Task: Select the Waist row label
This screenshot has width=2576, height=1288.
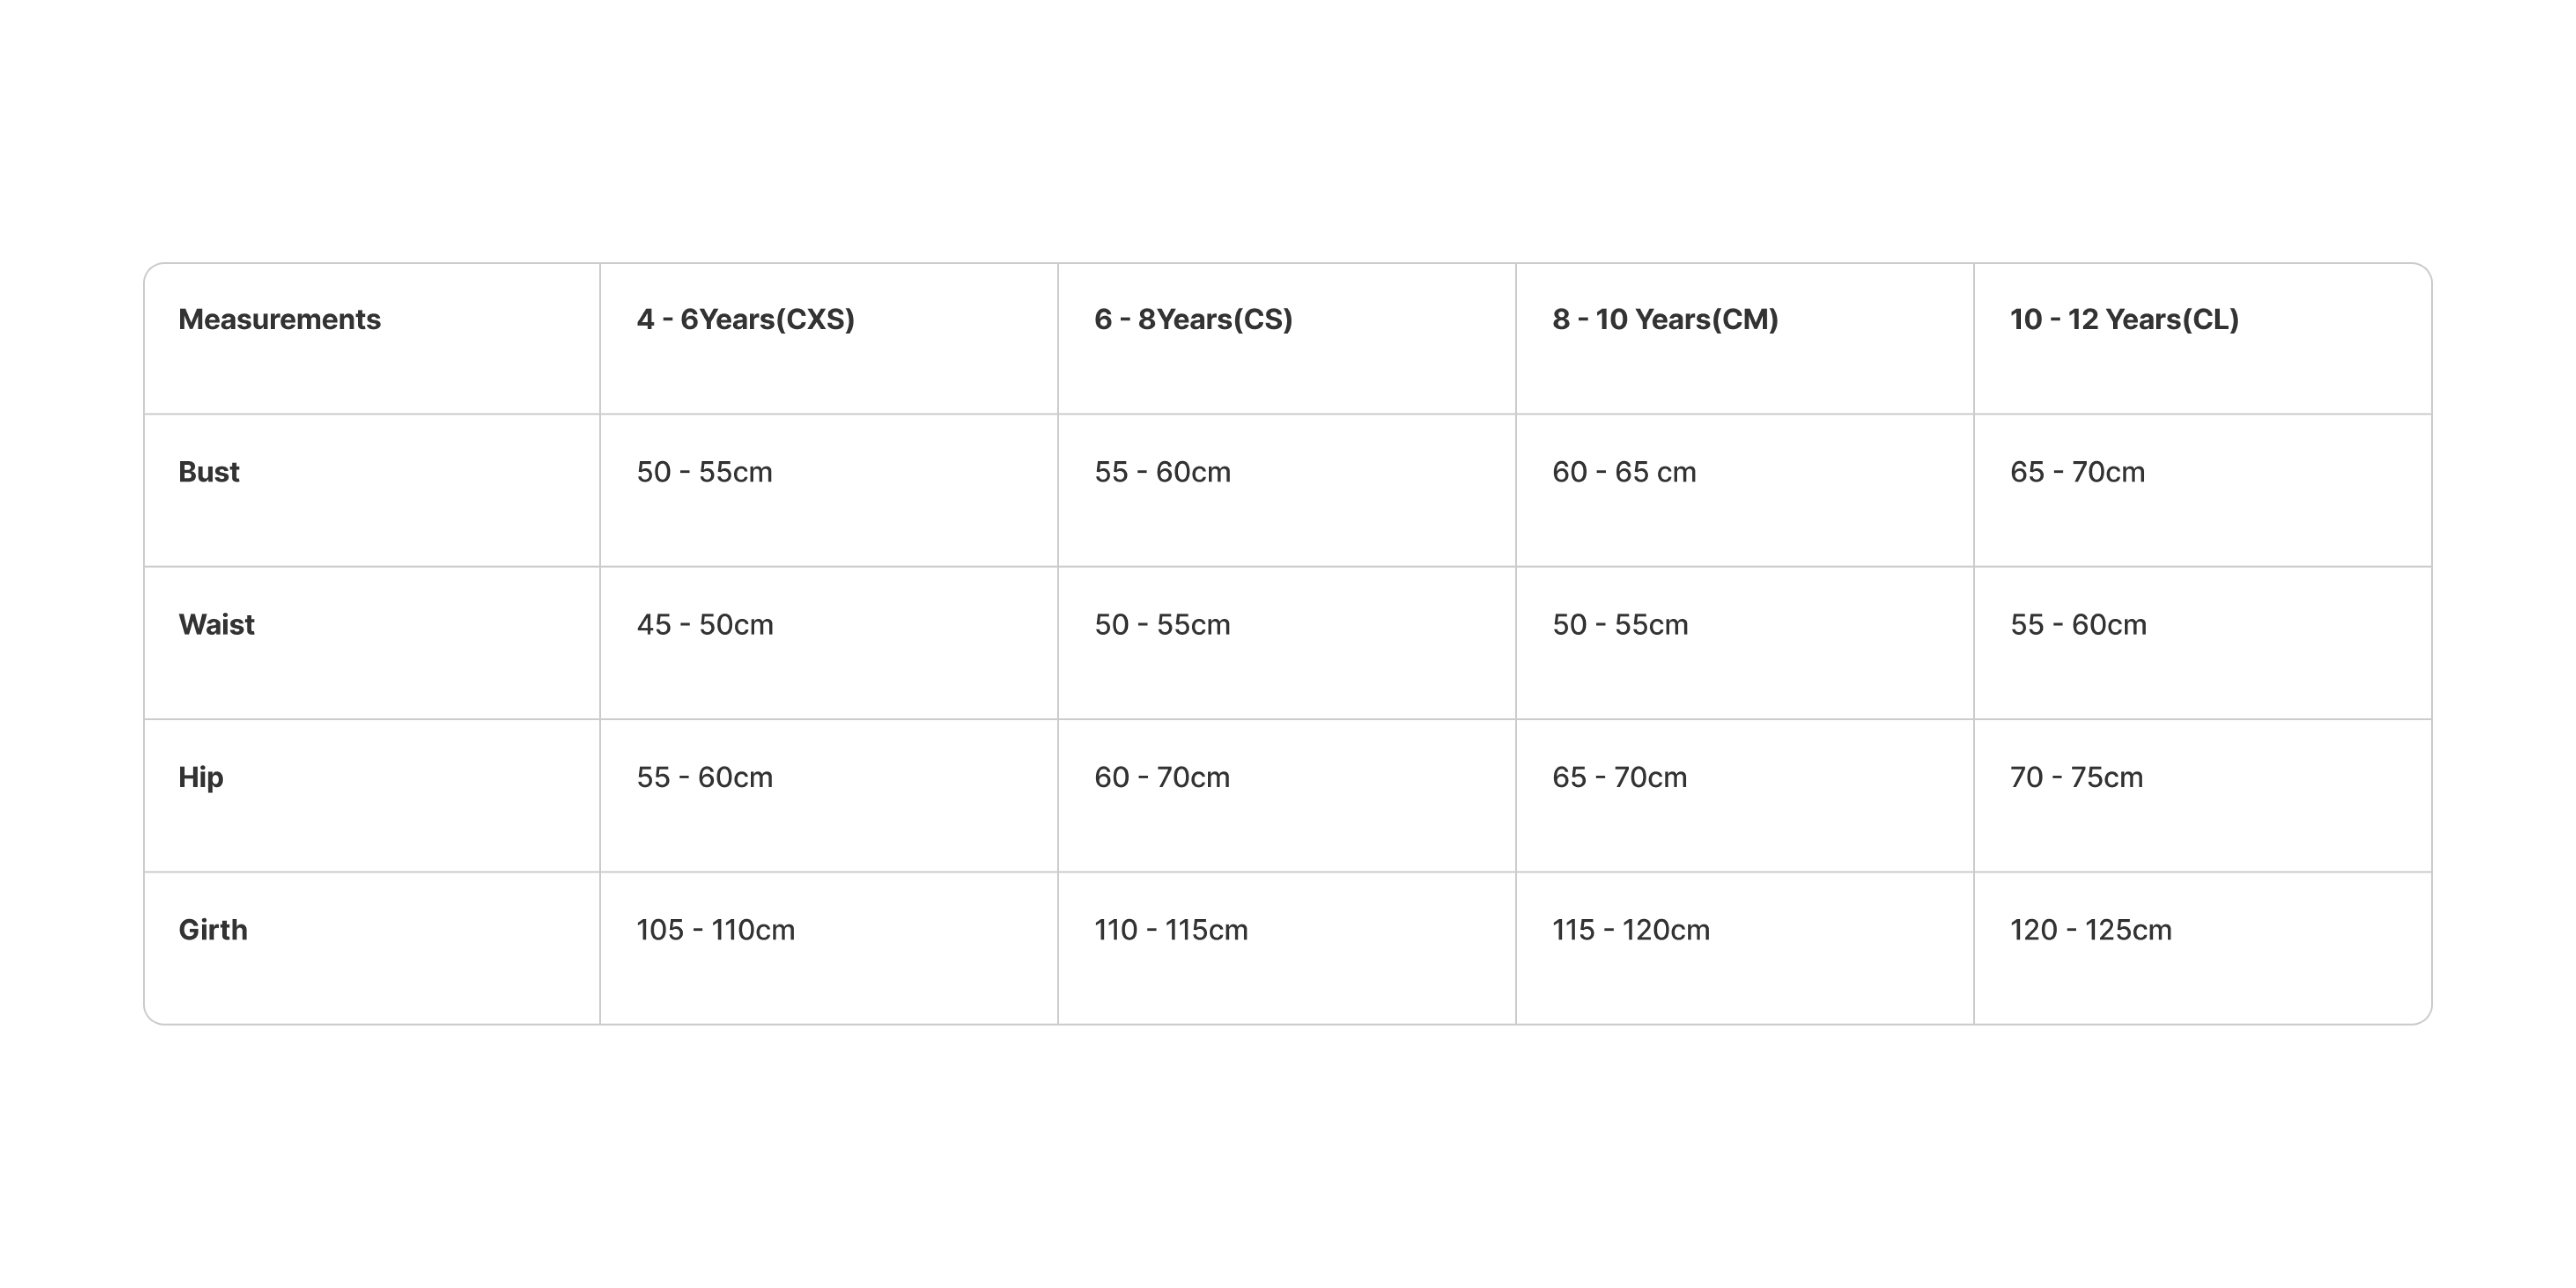Action: 216,625
